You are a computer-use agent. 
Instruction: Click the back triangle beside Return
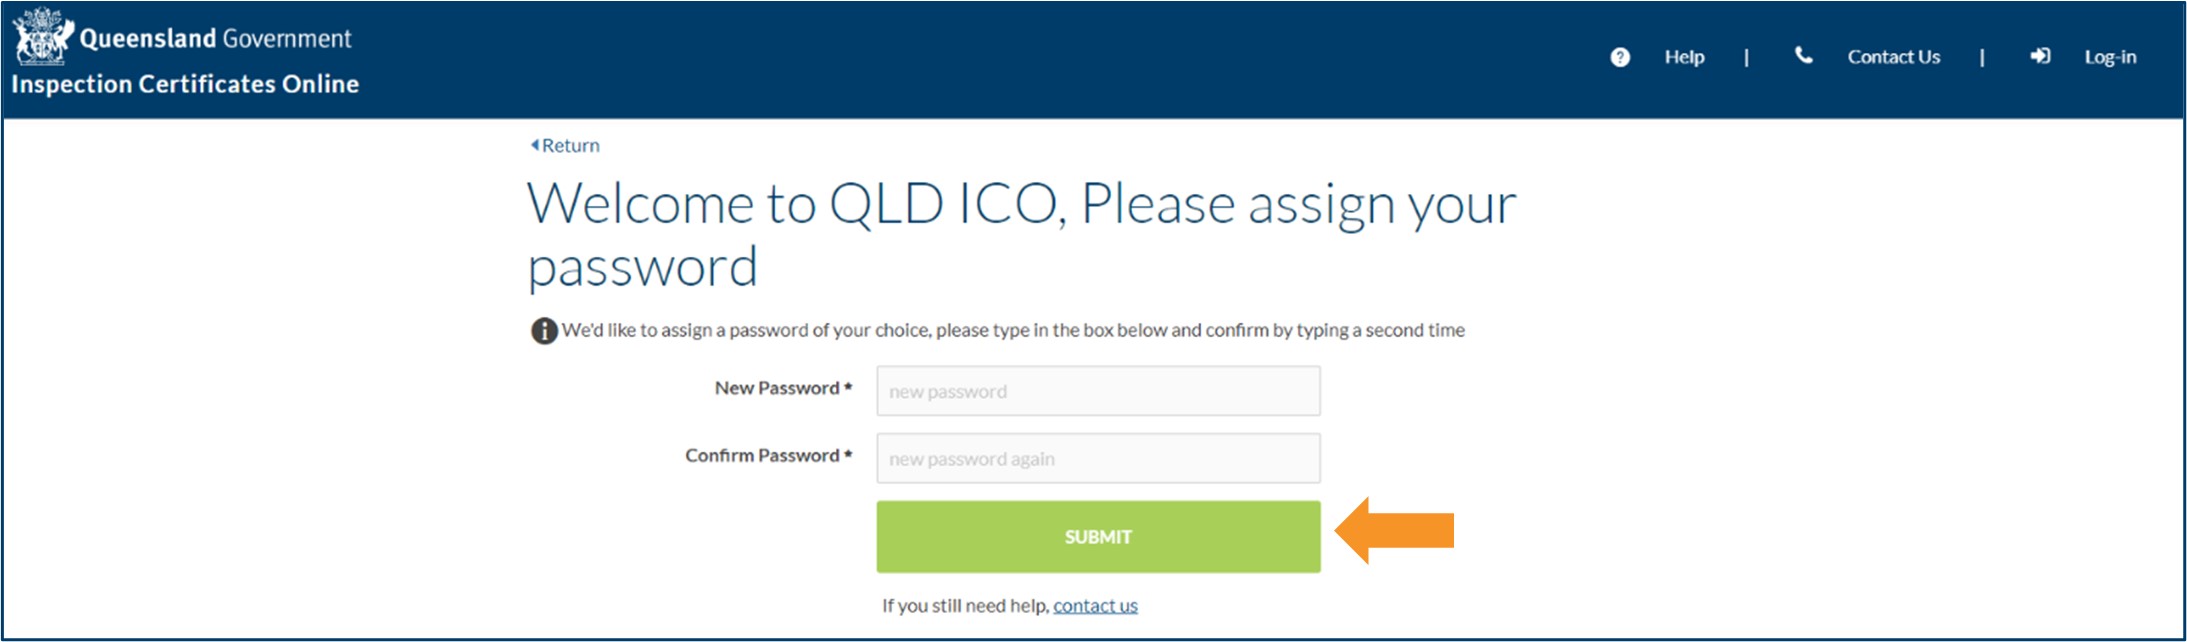535,144
